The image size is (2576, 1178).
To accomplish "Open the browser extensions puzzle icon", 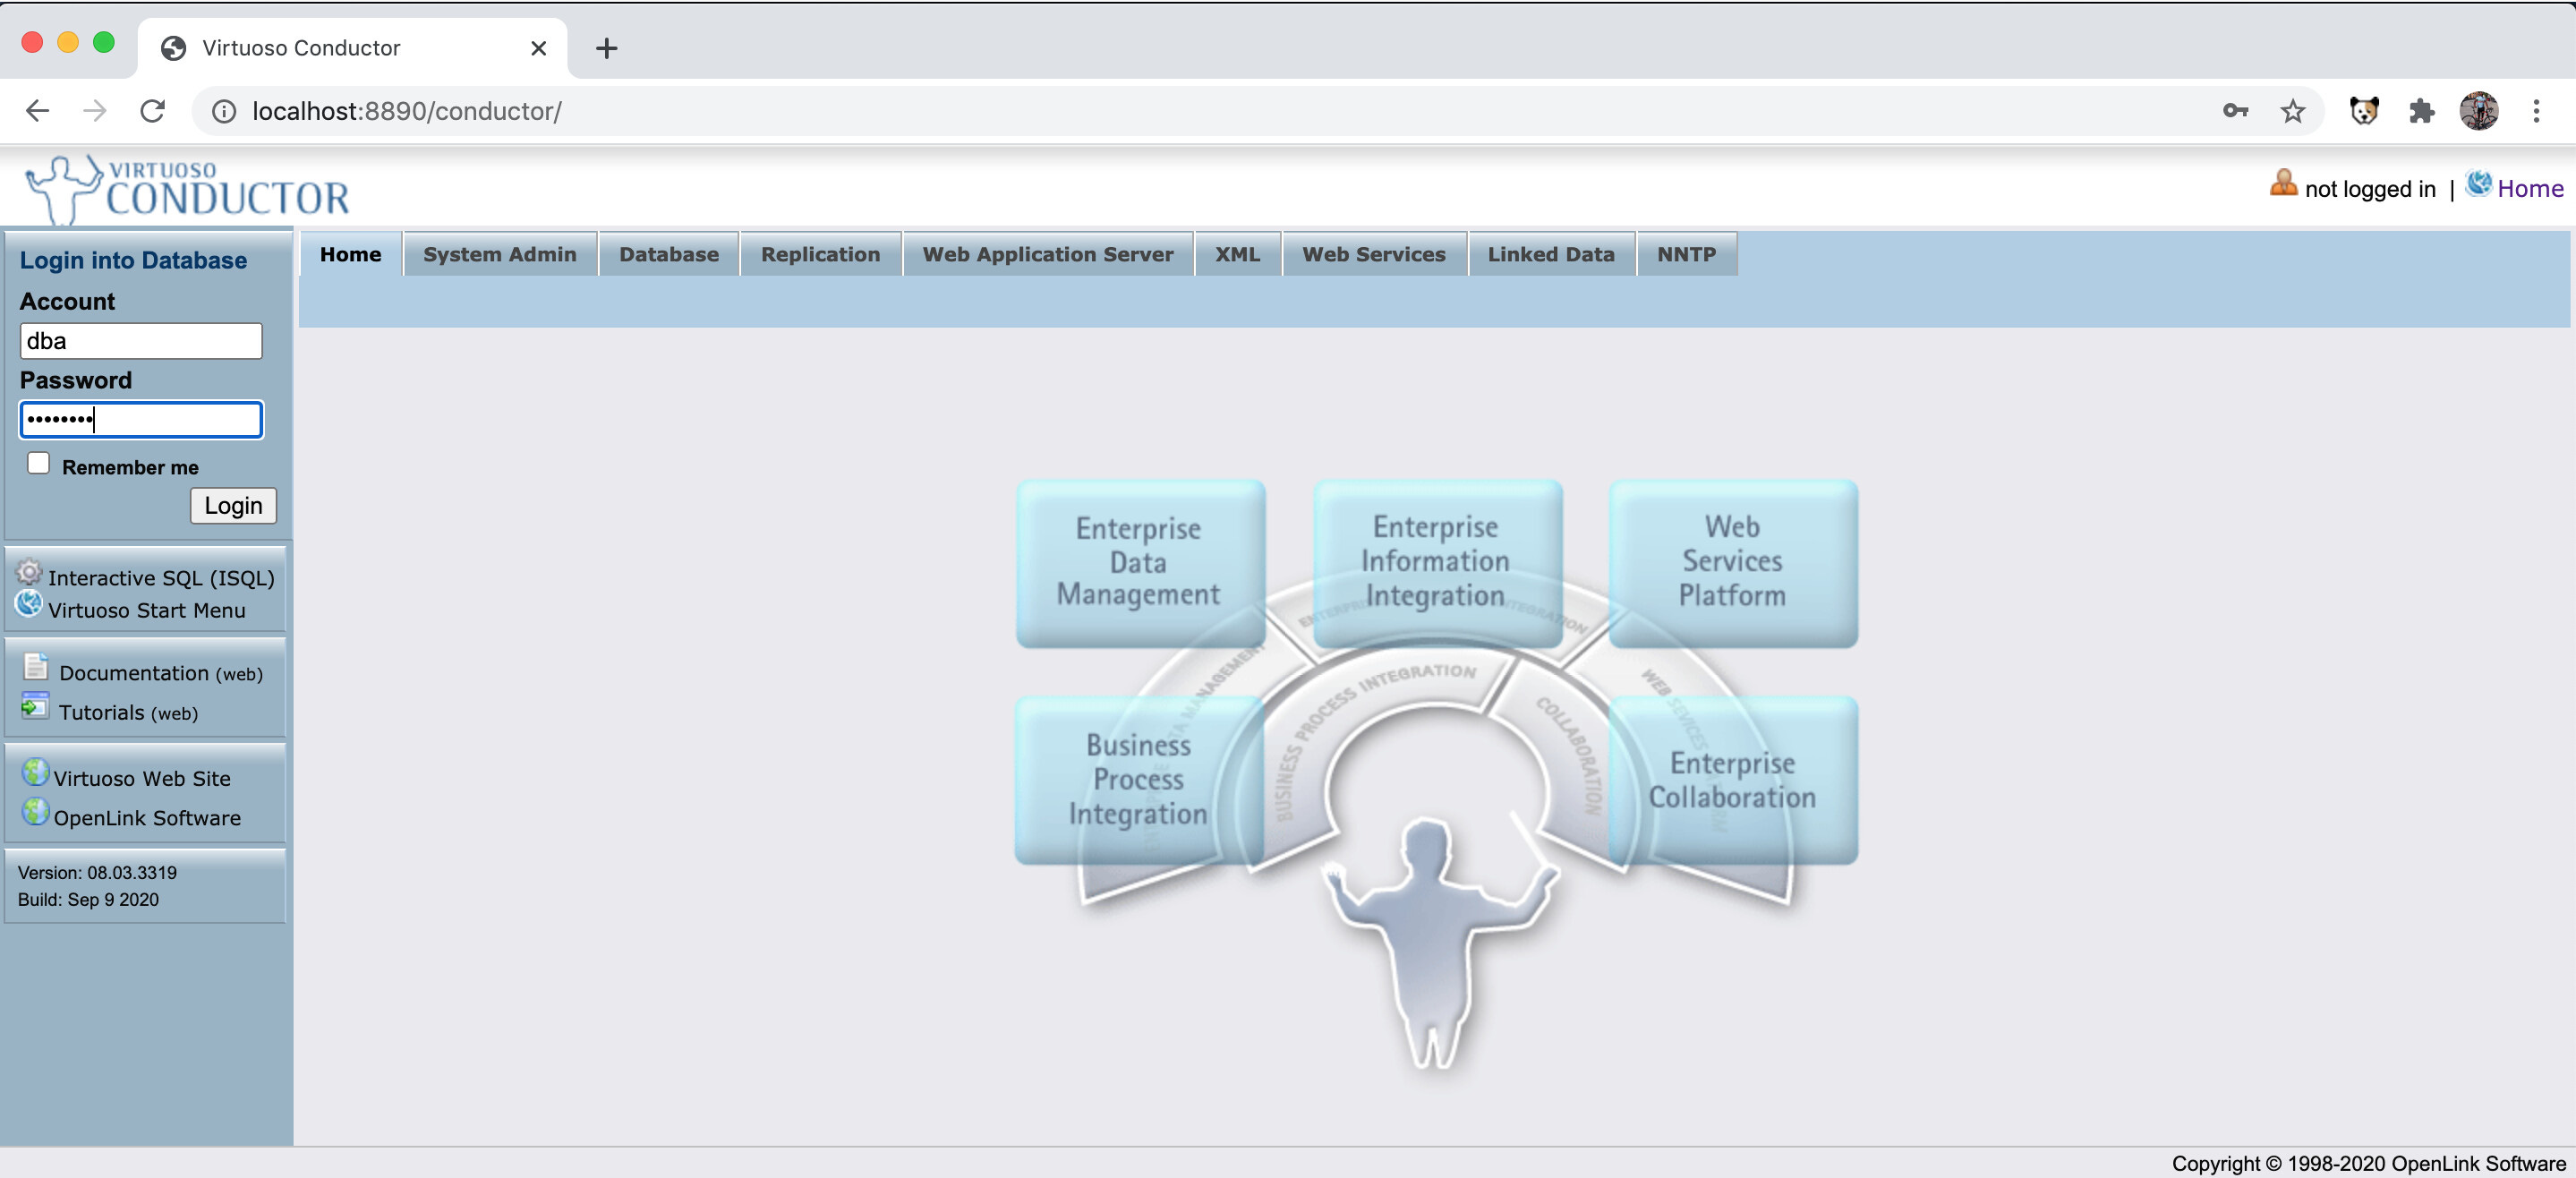I will point(2421,111).
